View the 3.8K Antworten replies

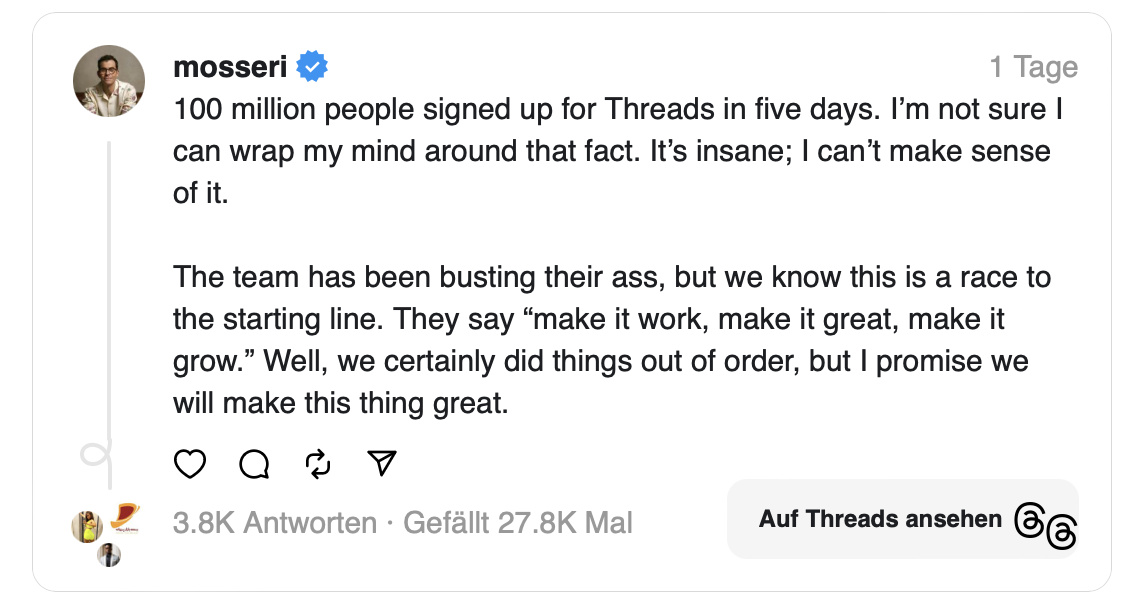pos(274,523)
